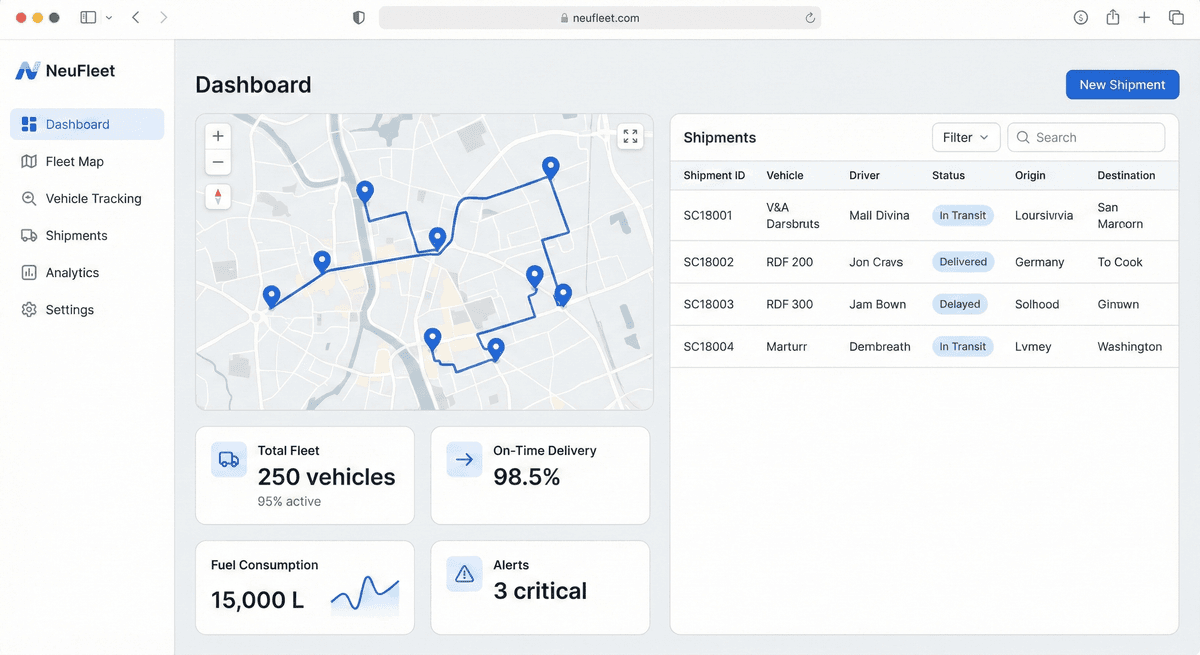
Task: Open the Analytics section
Action: (x=72, y=272)
